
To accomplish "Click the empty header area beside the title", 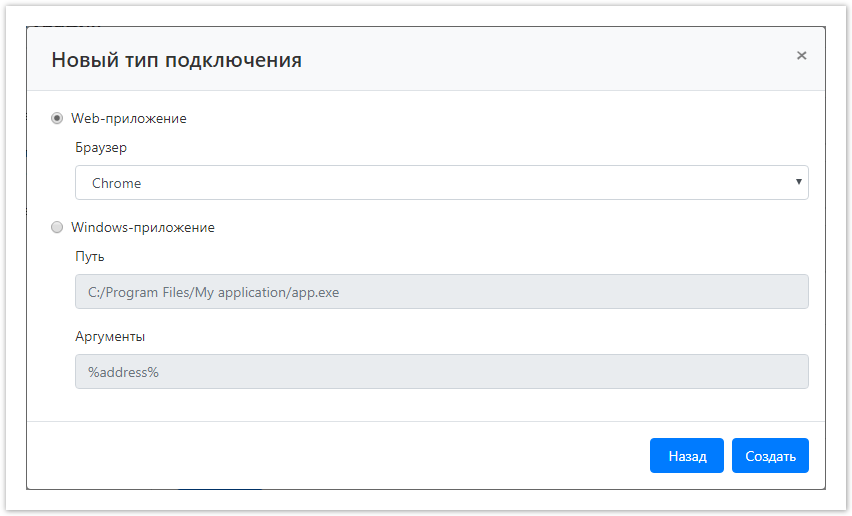I will point(550,60).
